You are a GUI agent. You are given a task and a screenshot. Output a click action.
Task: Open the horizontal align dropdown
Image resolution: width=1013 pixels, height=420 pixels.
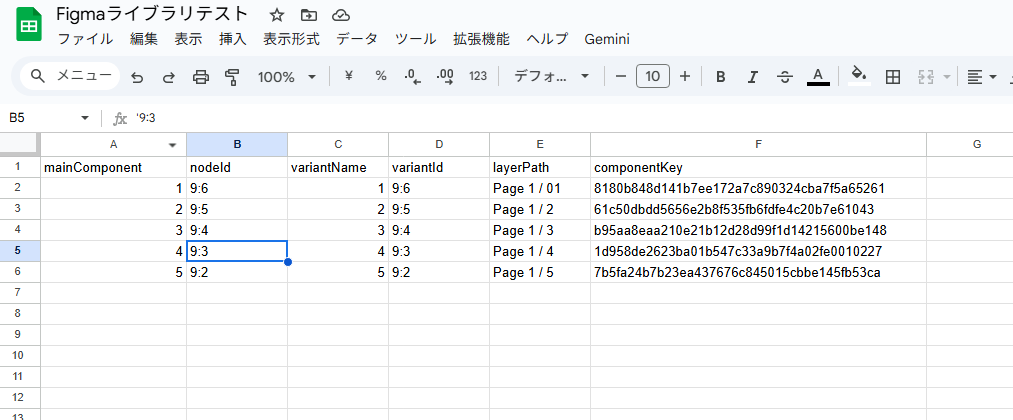[982, 77]
